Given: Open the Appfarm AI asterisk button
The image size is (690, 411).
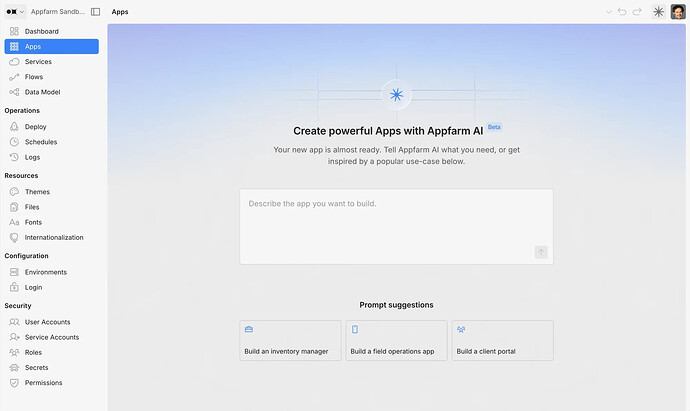Looking at the screenshot, I should [658, 12].
